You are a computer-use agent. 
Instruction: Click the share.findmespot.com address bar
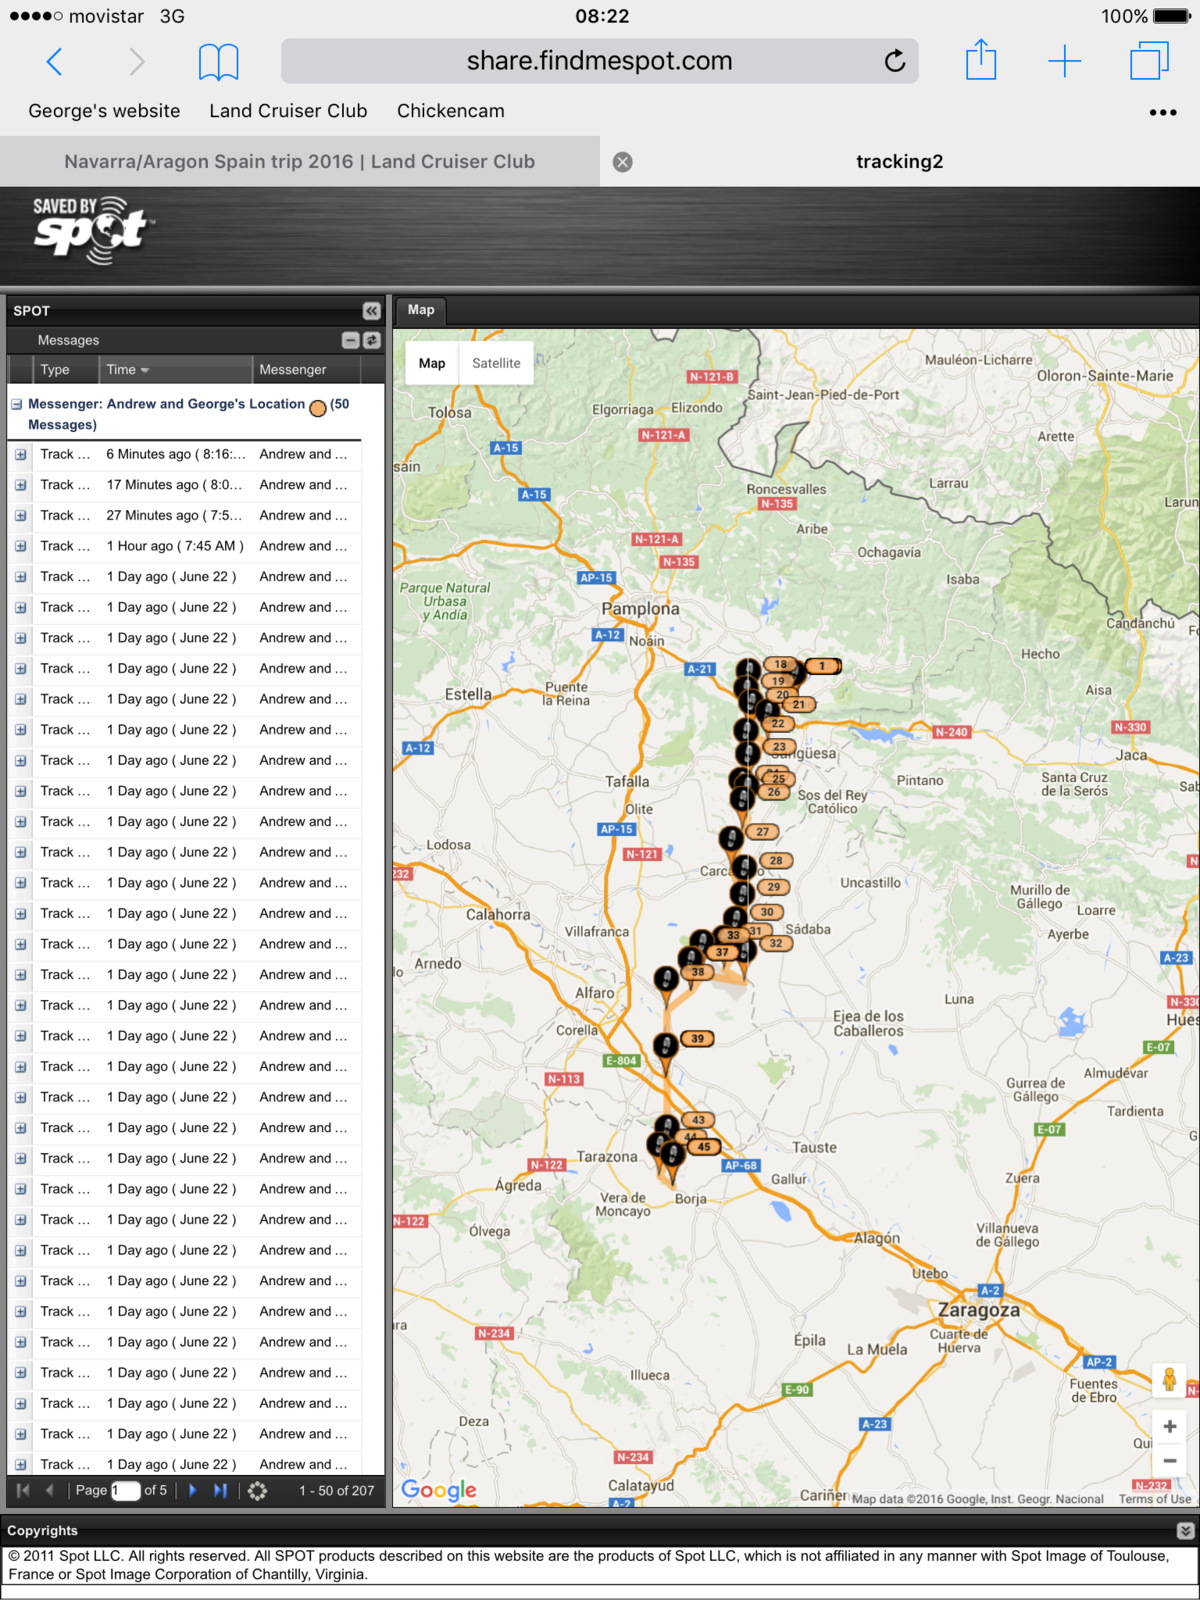coord(600,61)
